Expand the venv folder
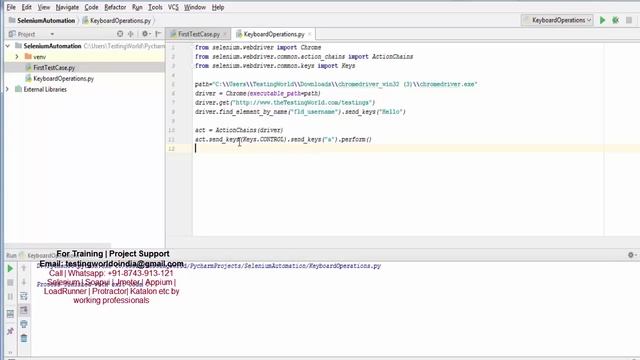The height and width of the screenshot is (360, 640). 17,57
